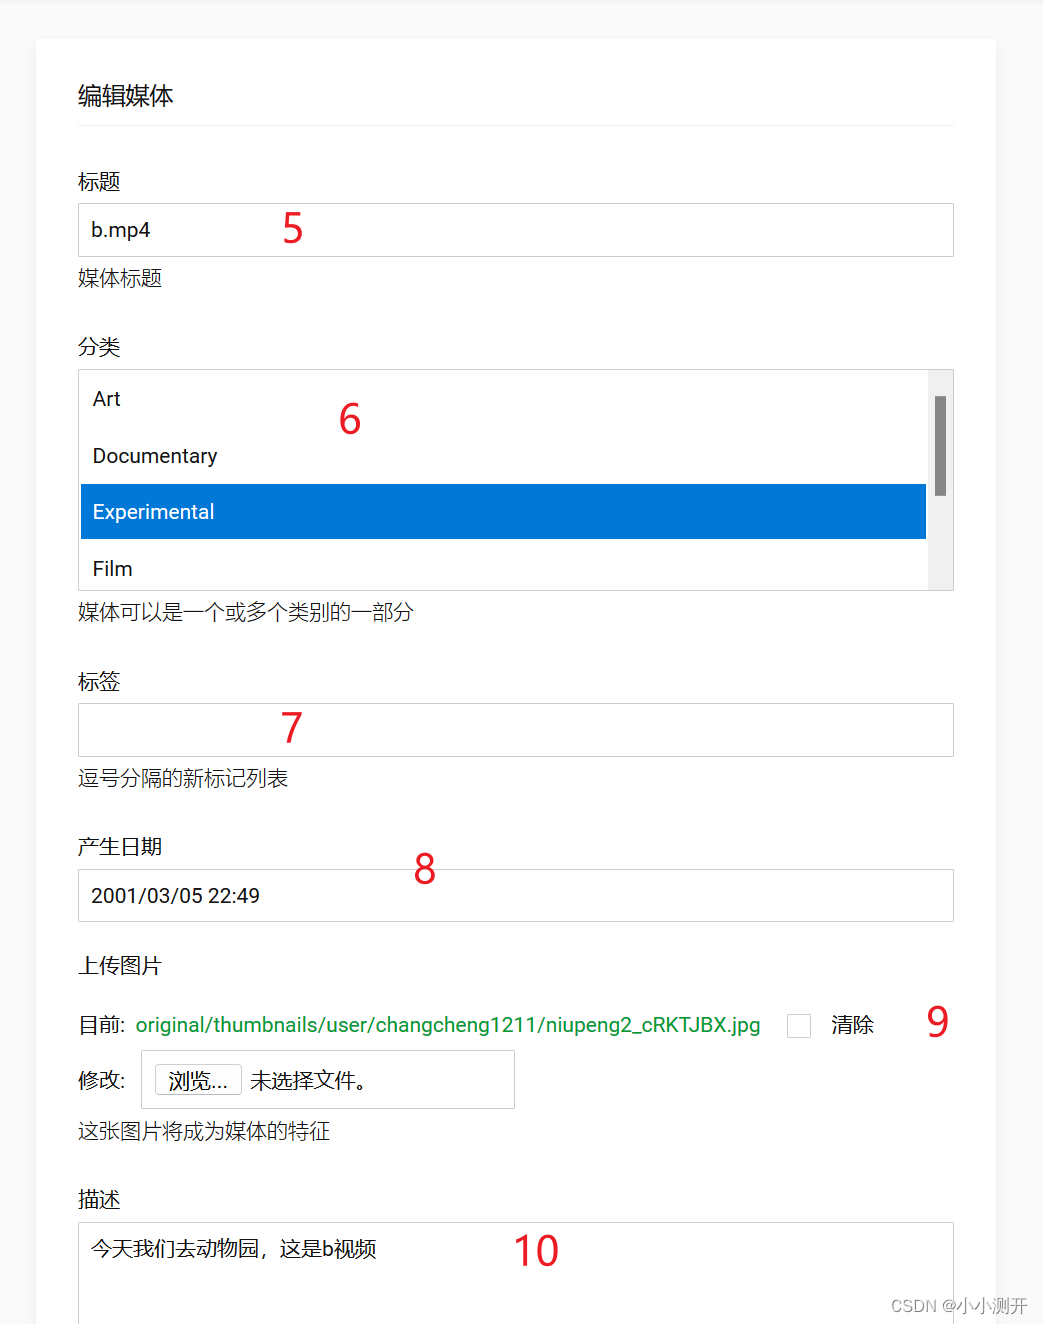Select the Documentary category option
This screenshot has height=1324, width=1043.
coord(503,456)
